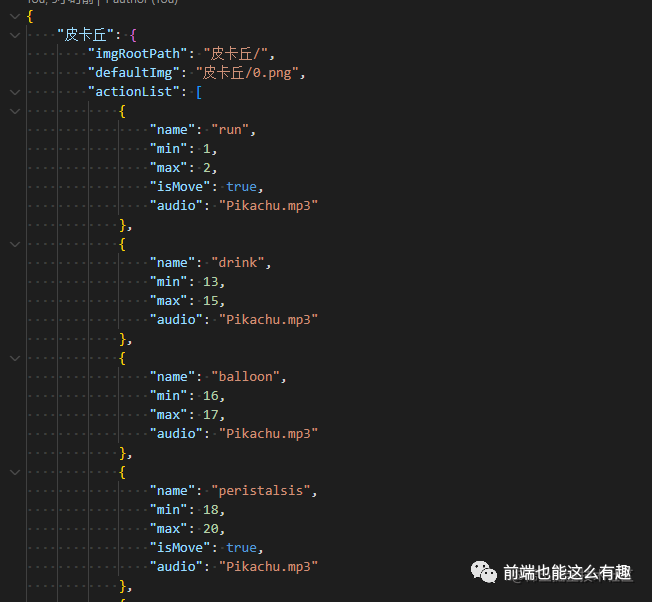Viewport: 652px width, 602px height.
Task: Collapse the "run" action object chevron
Action: click(x=15, y=111)
